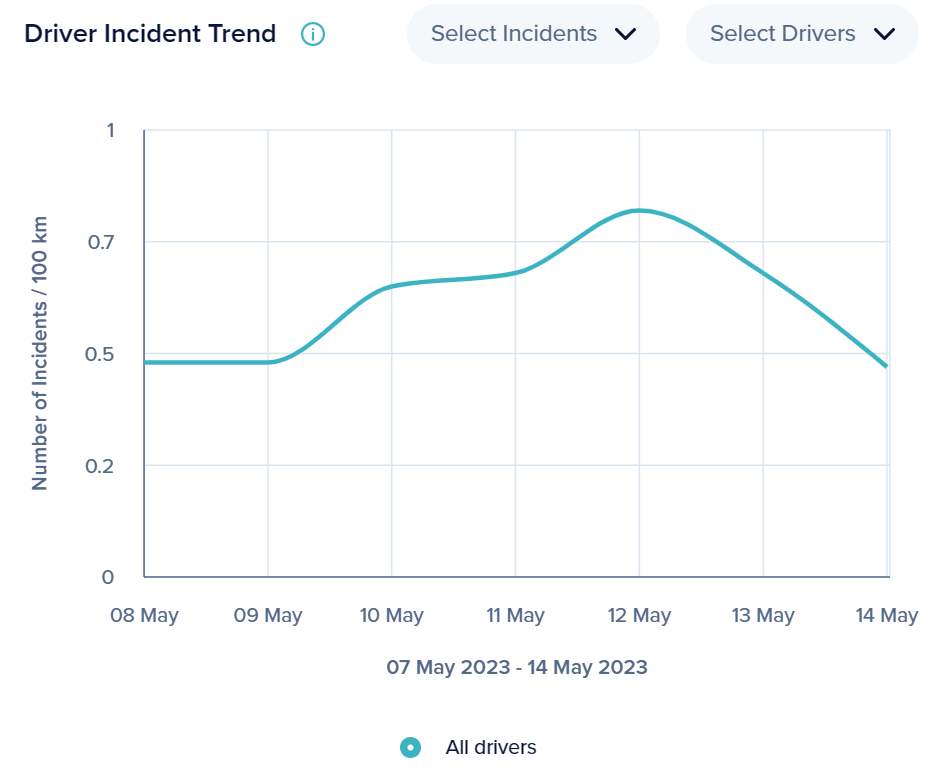Click the 12 May x-axis label

pos(639,616)
